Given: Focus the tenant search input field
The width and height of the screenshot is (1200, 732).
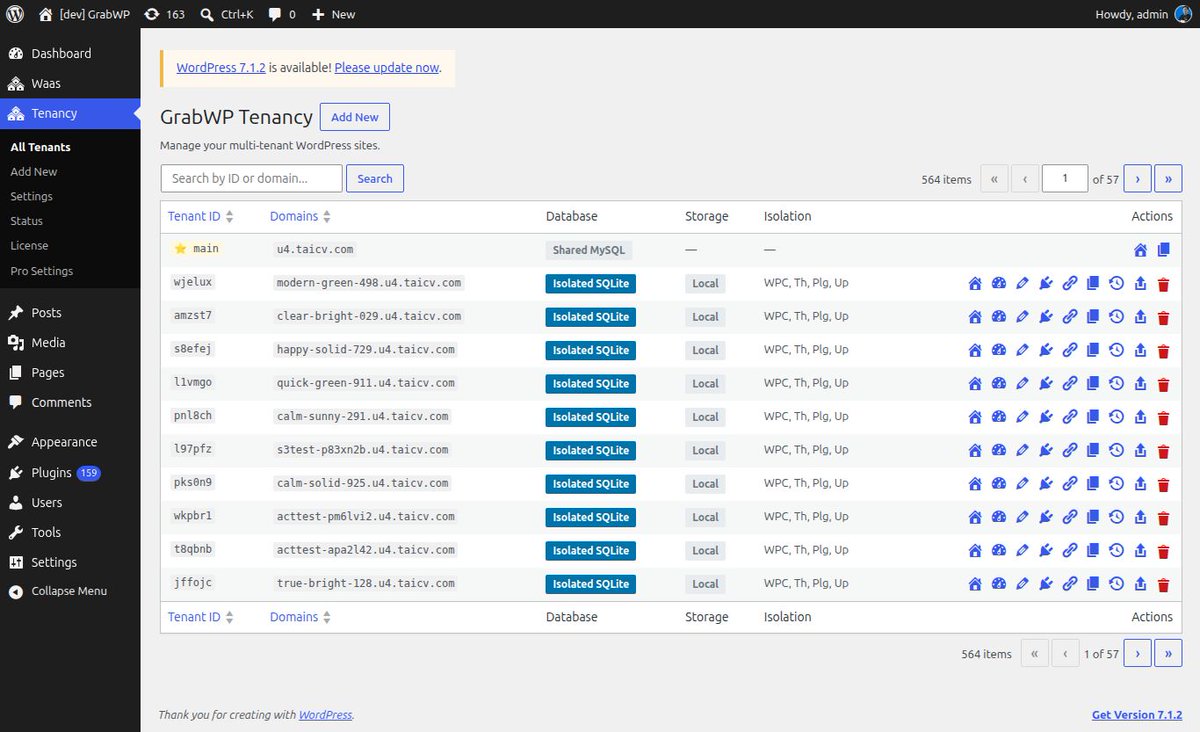Looking at the screenshot, I should pos(252,178).
